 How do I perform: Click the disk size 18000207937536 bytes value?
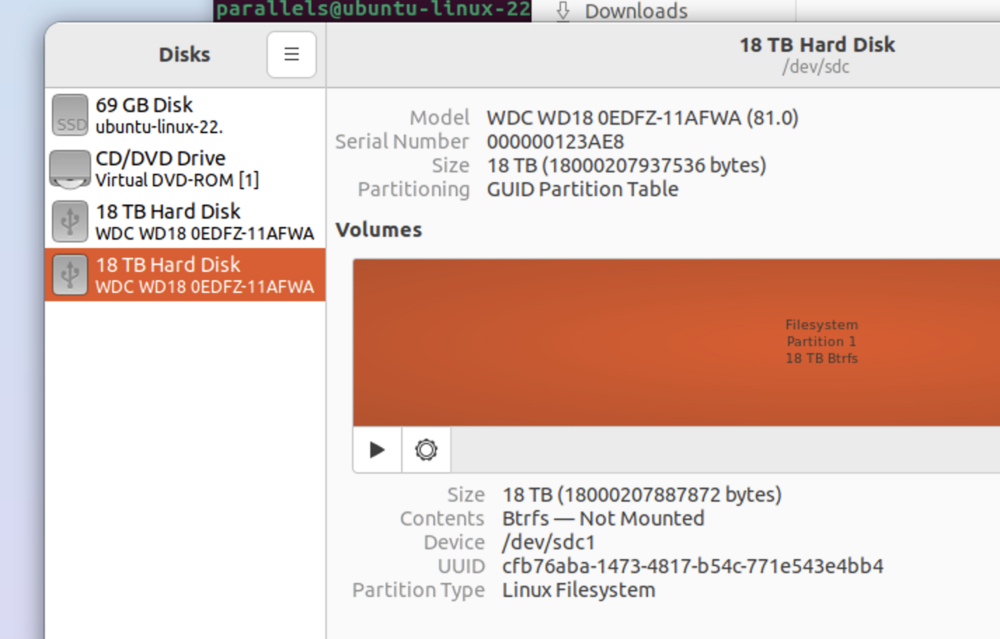[626, 166]
